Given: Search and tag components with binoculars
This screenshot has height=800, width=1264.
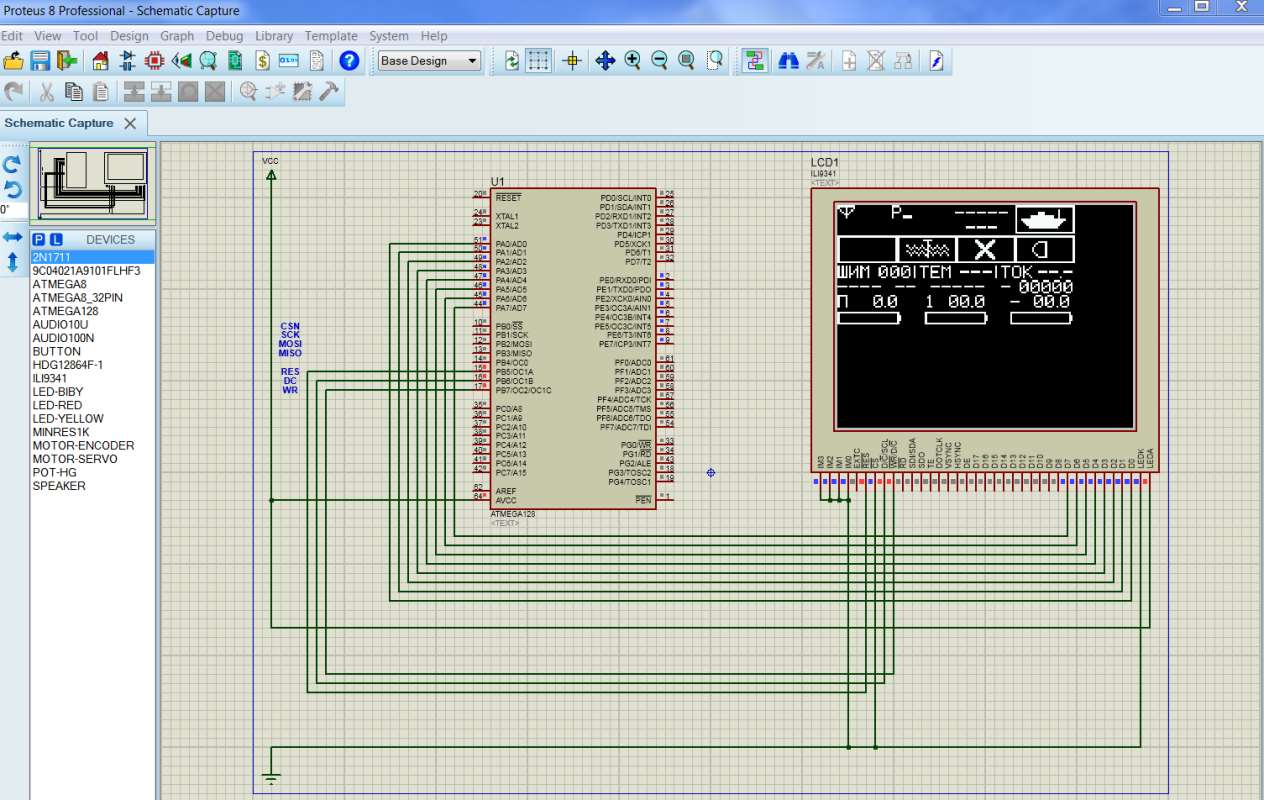Looking at the screenshot, I should point(788,61).
